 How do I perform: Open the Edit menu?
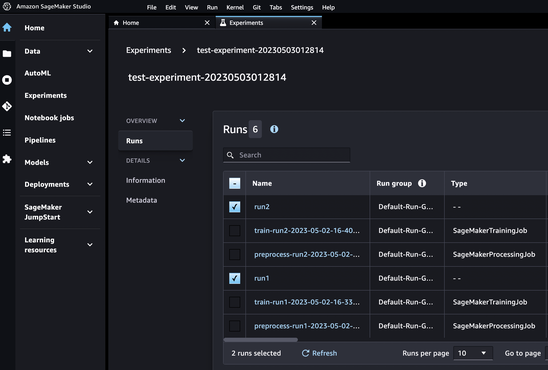pyautogui.click(x=171, y=7)
